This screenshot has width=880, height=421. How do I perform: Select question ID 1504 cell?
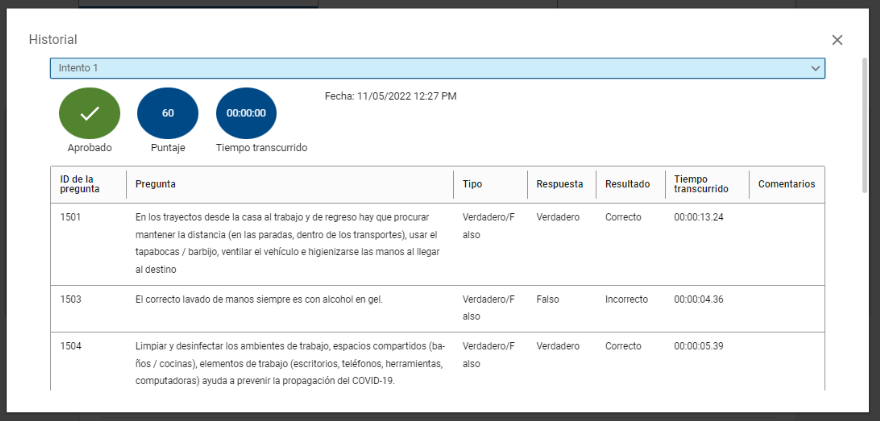tap(70, 346)
